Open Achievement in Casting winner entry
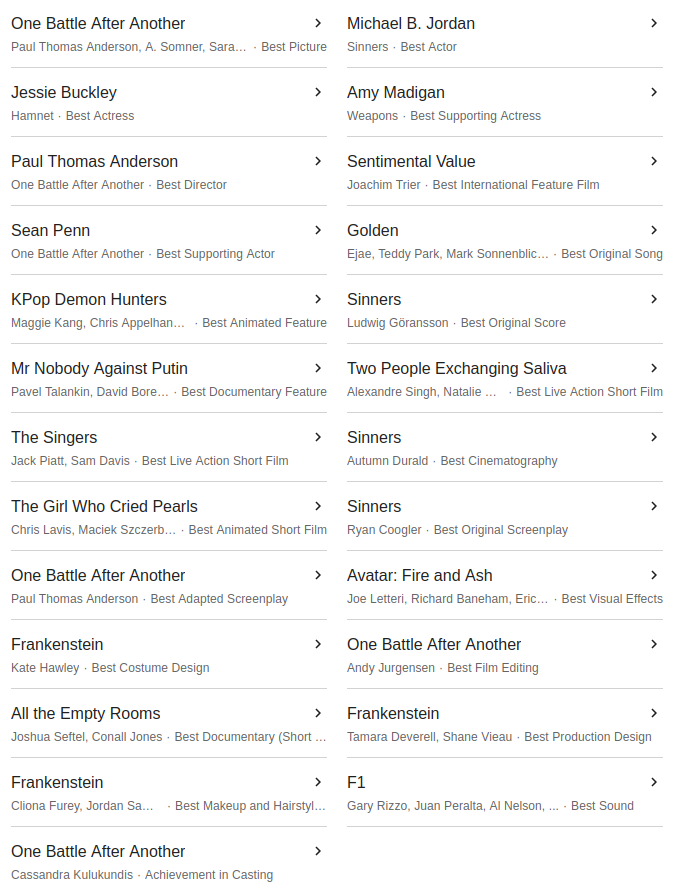Screen dimensions: 693x890 [x=169, y=862]
